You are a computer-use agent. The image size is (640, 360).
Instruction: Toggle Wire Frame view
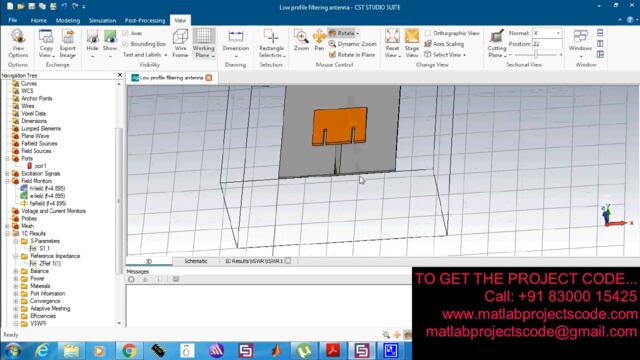pyautogui.click(x=180, y=43)
